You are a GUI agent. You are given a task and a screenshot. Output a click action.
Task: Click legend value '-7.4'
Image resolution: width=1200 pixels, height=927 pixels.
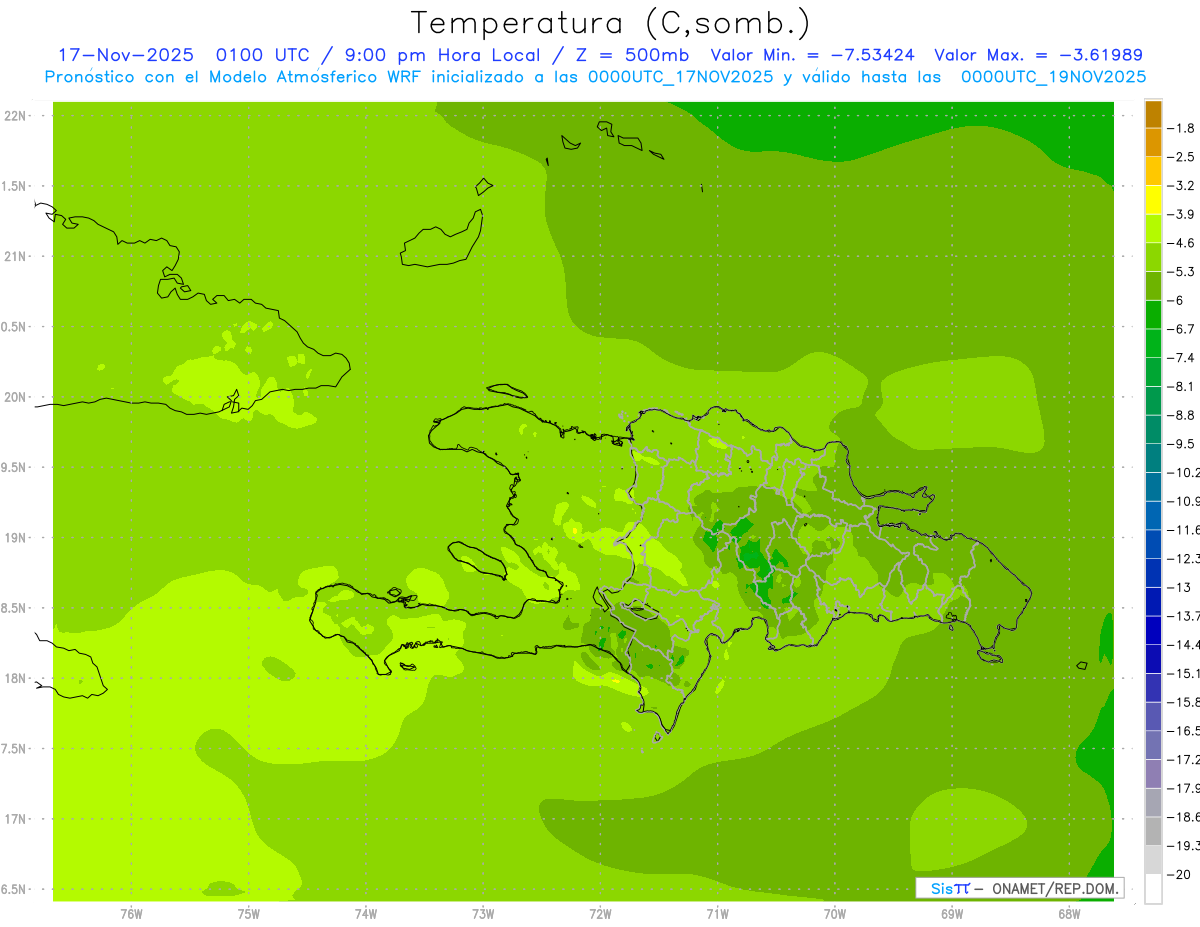(1182, 358)
